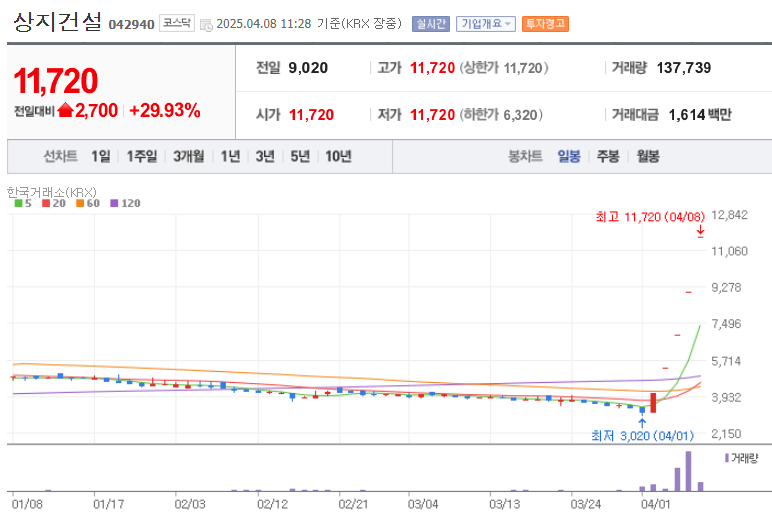772x526 pixels.
Task: Select the 3년 line chart period
Action: point(265,157)
